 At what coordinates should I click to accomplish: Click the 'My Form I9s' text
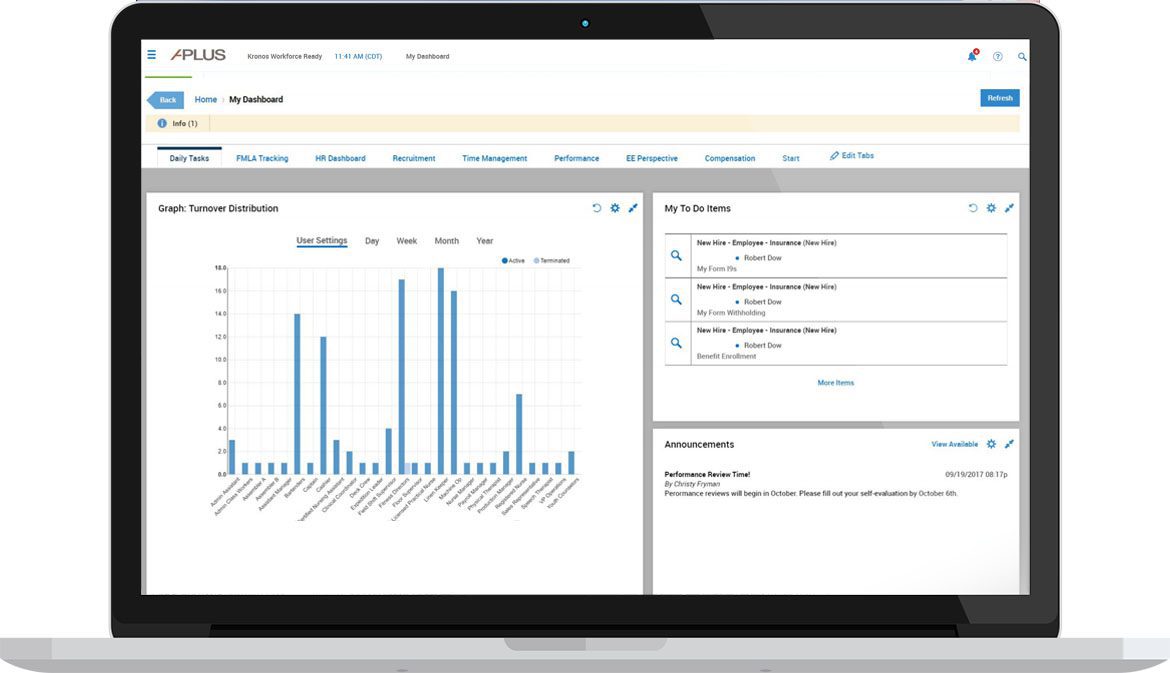click(x=716, y=269)
